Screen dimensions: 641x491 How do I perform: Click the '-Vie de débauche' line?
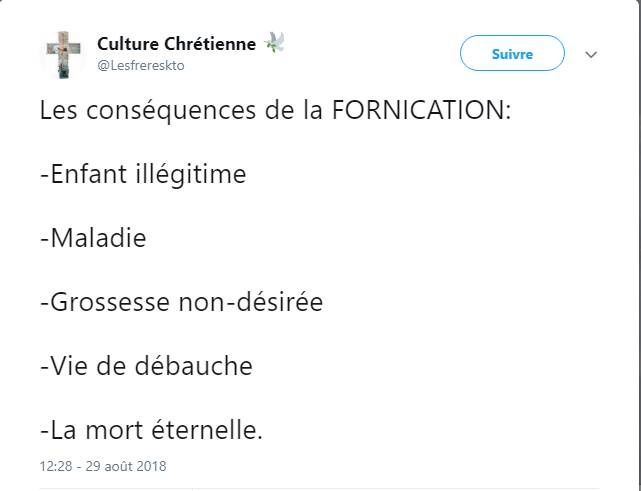146,365
